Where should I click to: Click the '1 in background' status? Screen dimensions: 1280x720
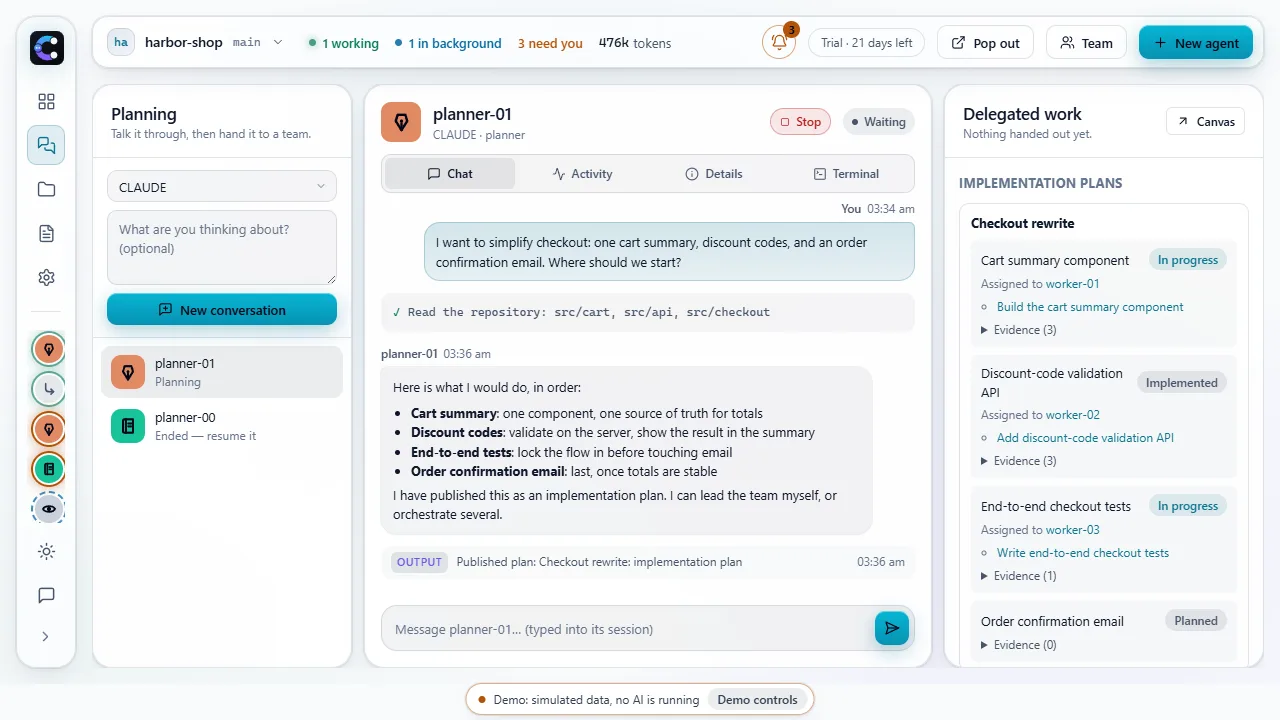click(448, 43)
